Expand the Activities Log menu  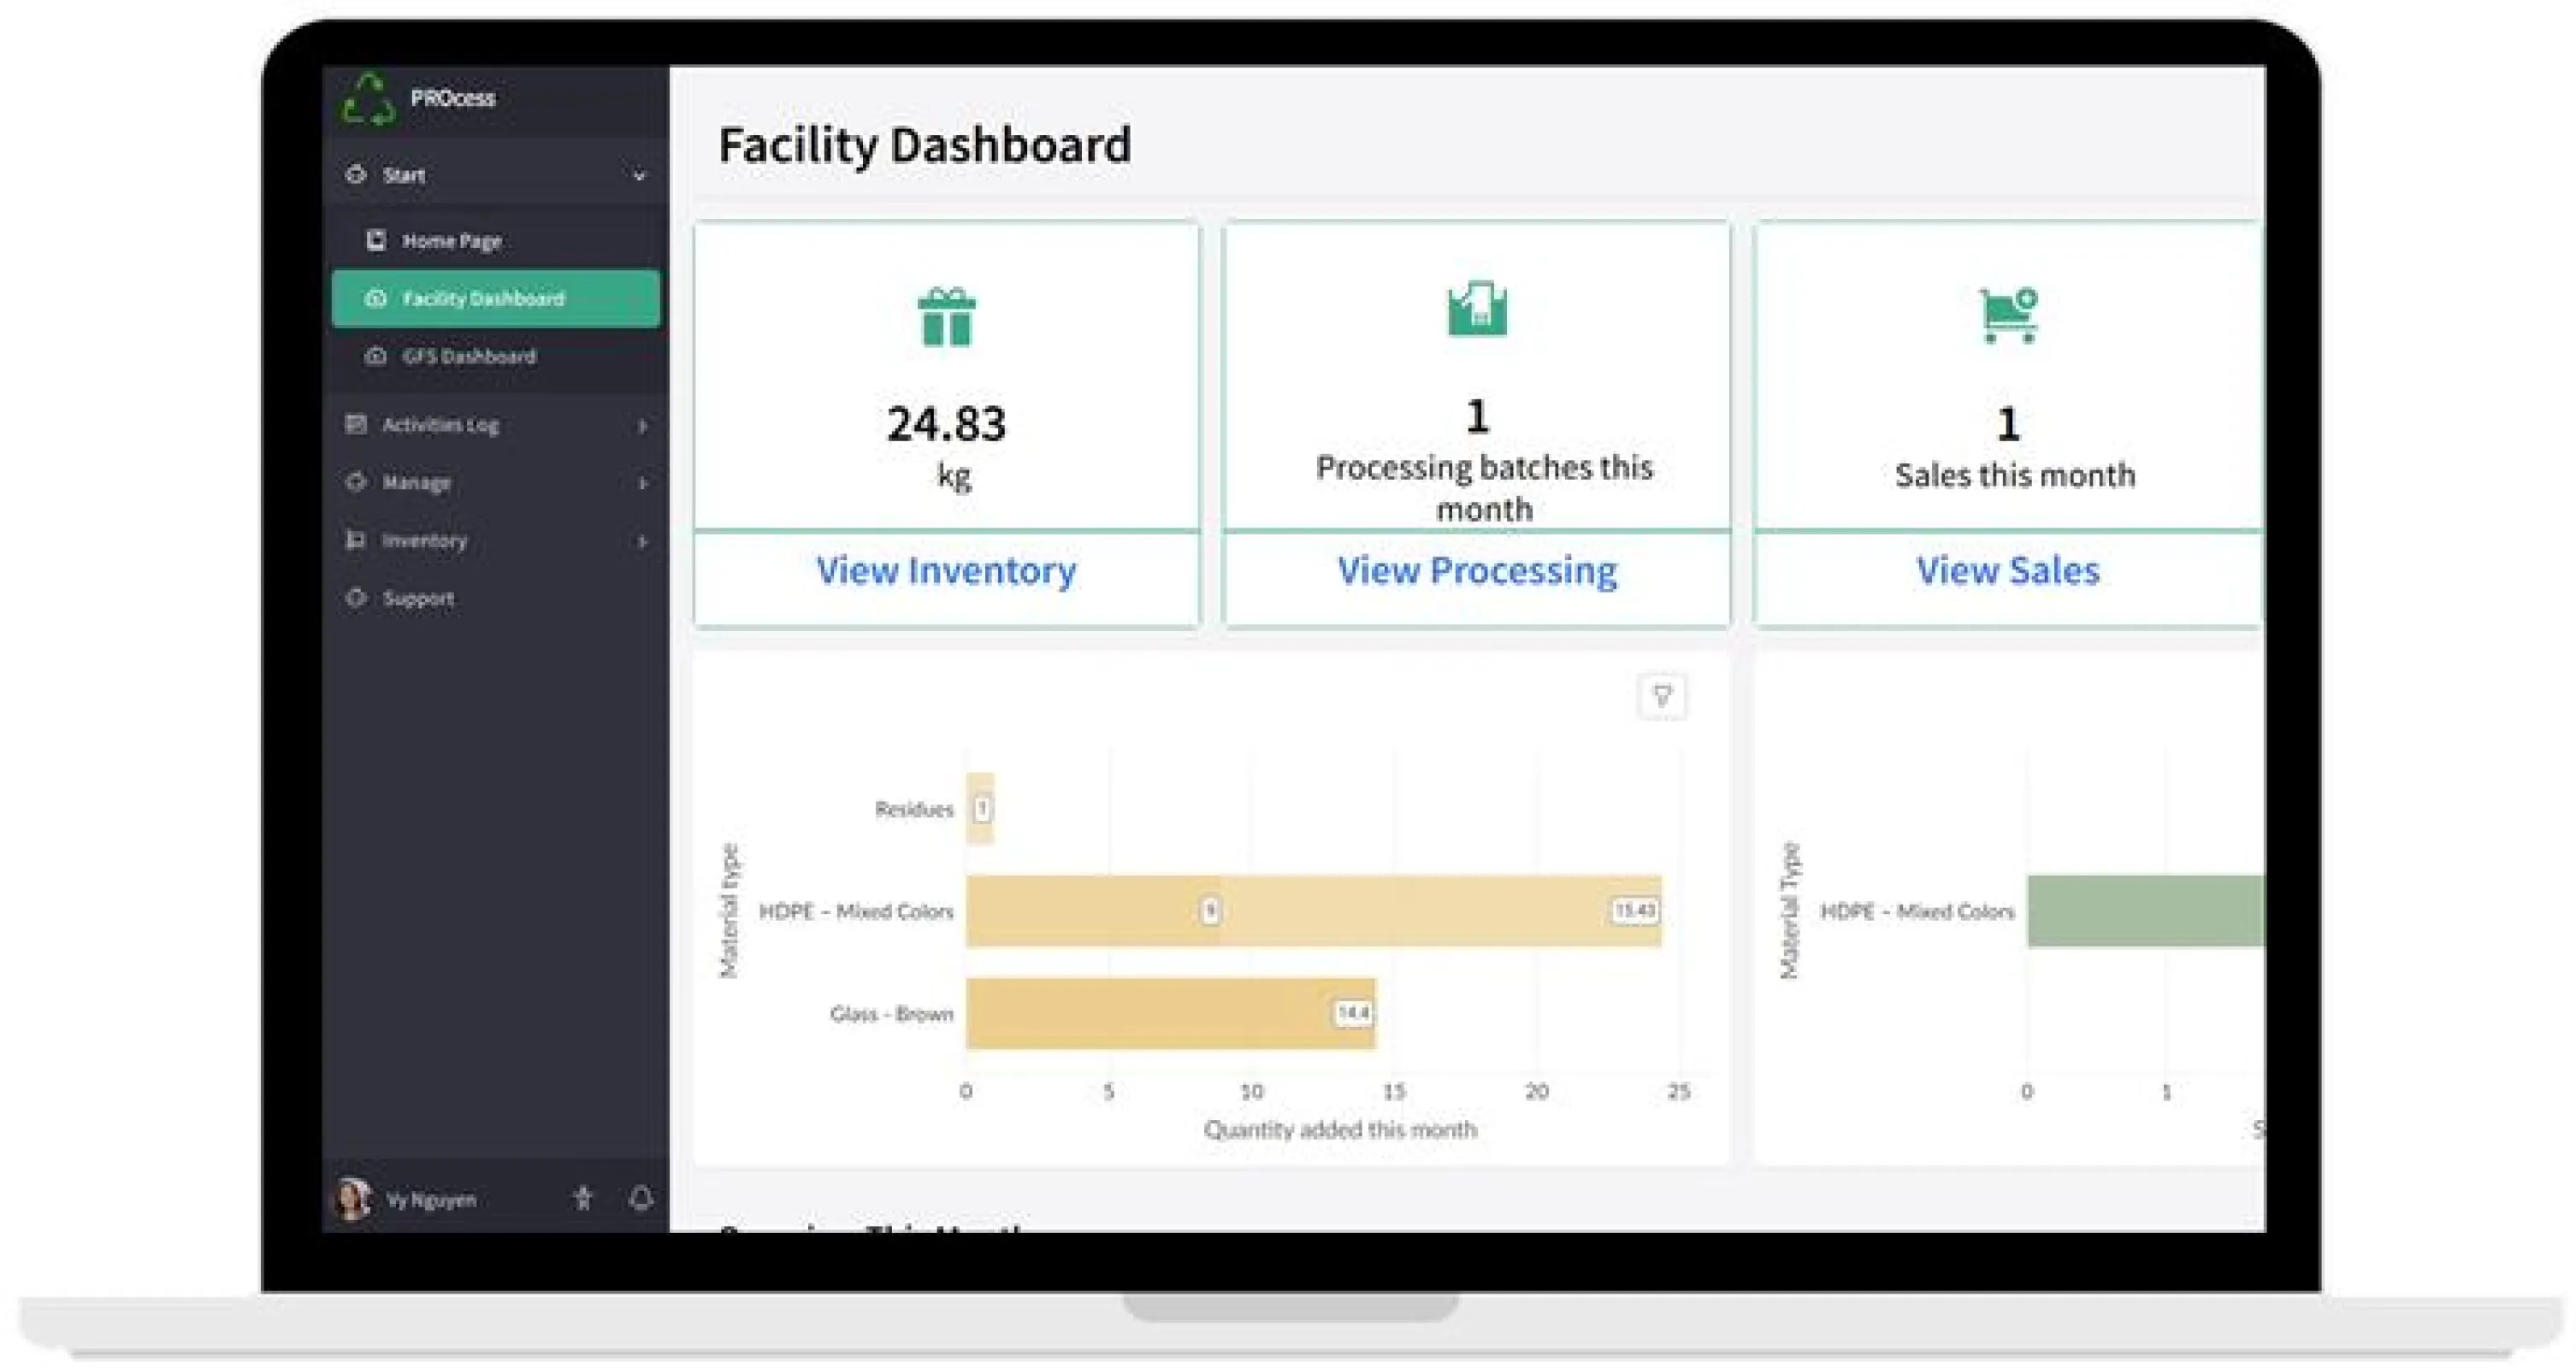click(x=642, y=425)
